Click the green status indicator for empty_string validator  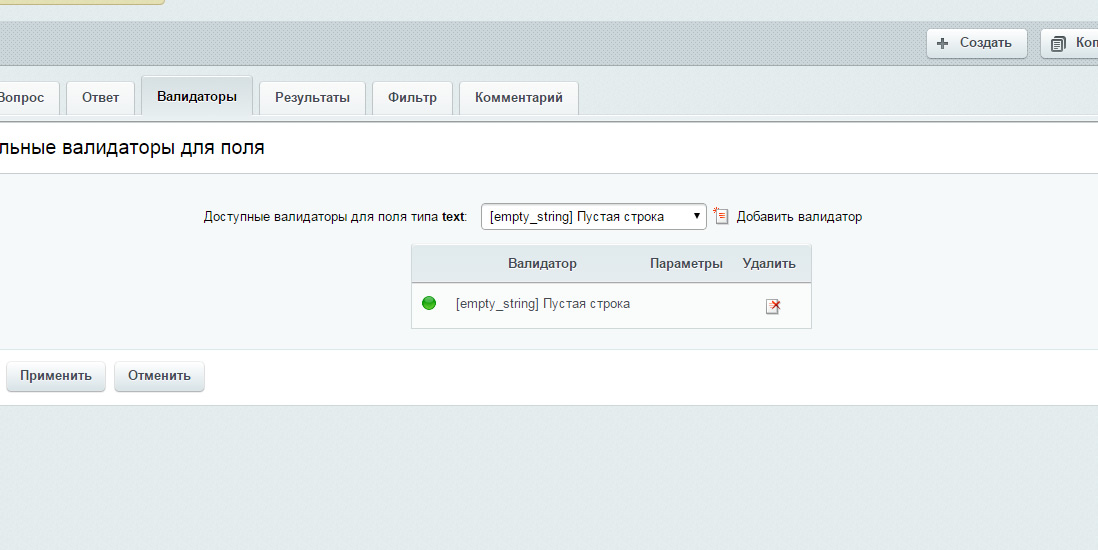(x=429, y=303)
